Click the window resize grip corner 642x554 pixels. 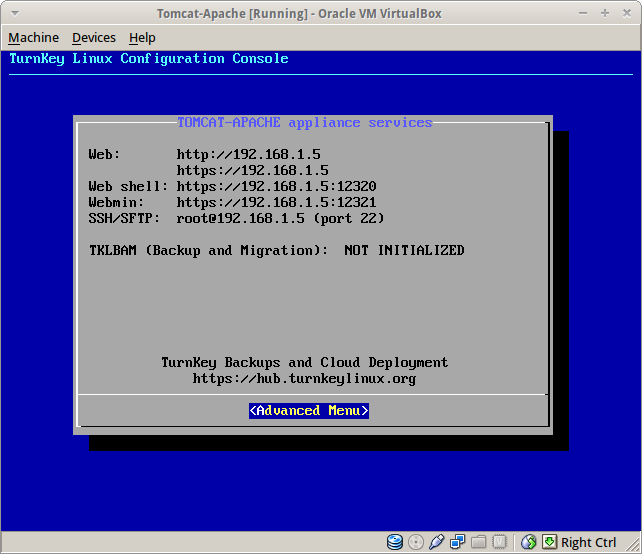point(632,544)
